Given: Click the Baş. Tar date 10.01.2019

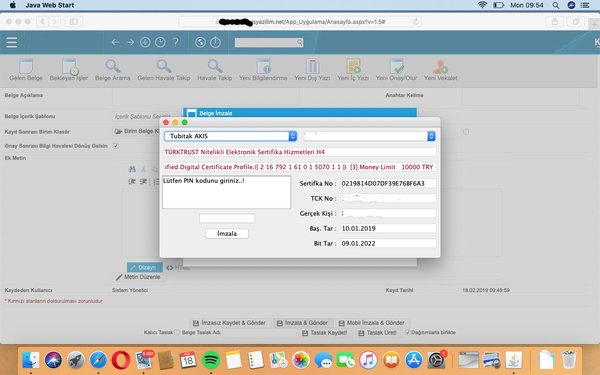Looking at the screenshot, I should (x=388, y=228).
